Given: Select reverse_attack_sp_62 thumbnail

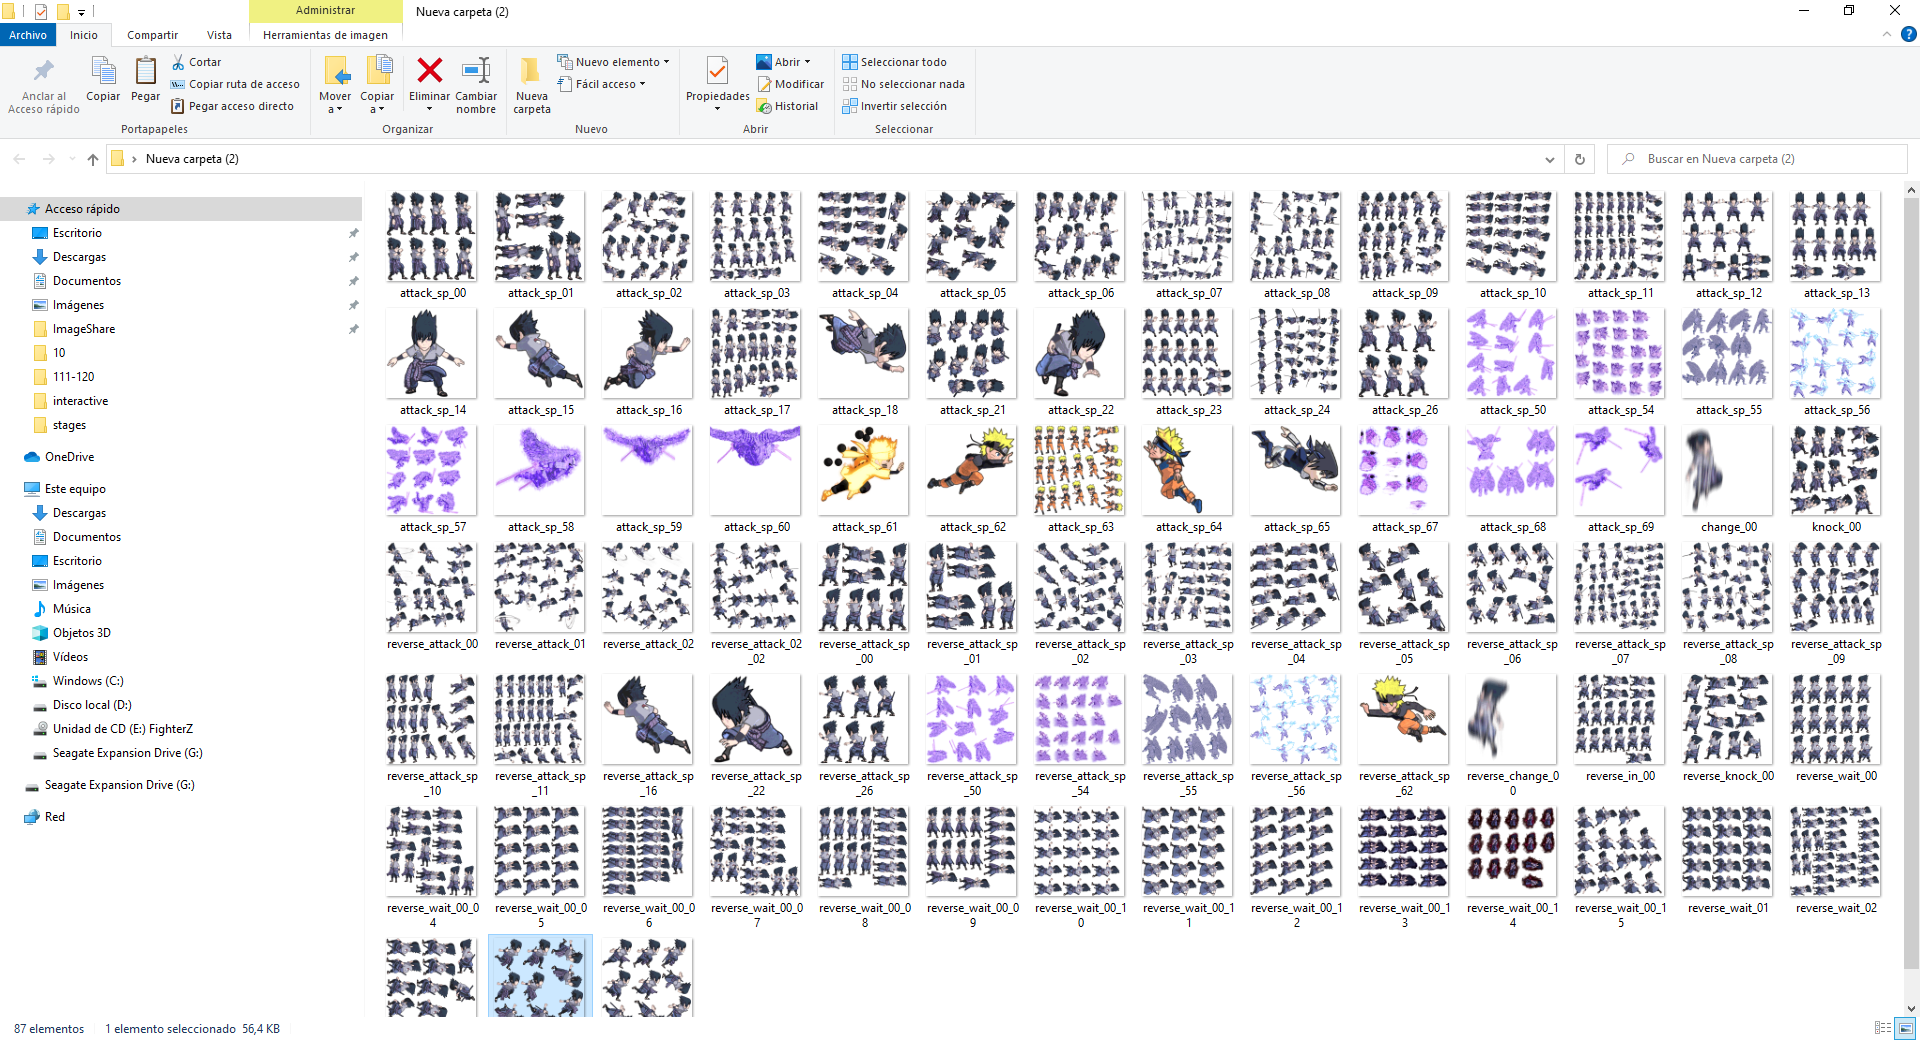Looking at the screenshot, I should [x=1404, y=719].
